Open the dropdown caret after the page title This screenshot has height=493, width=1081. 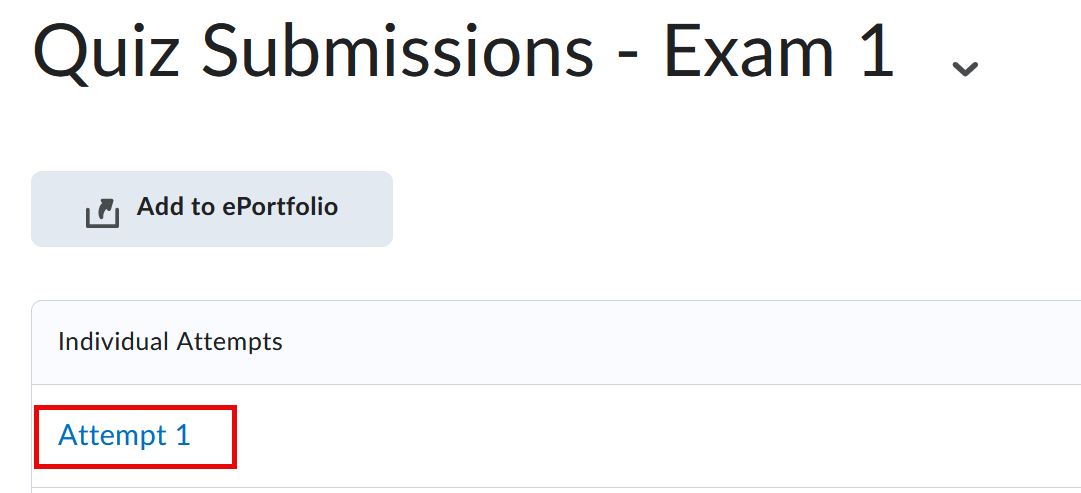[x=964, y=68]
